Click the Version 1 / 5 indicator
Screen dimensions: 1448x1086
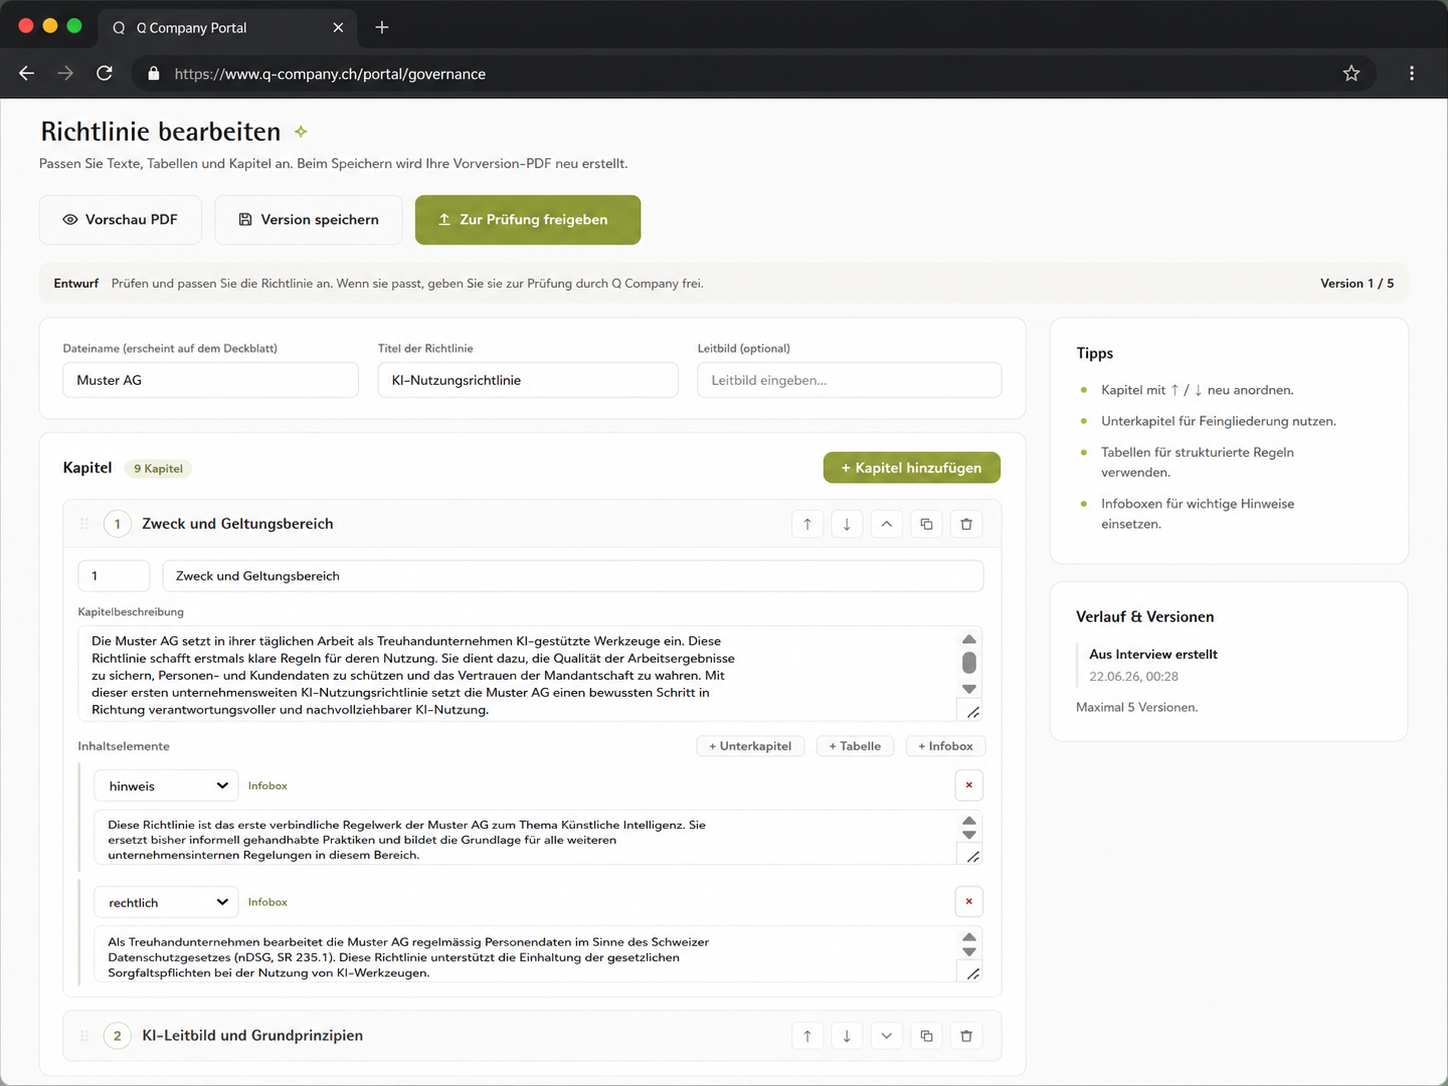1357,284
